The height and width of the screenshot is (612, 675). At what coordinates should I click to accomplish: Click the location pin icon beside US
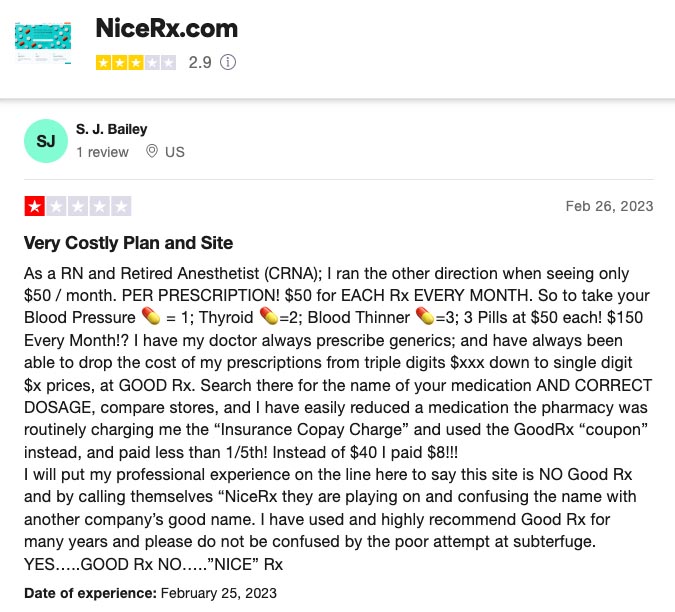pyautogui.click(x=152, y=152)
